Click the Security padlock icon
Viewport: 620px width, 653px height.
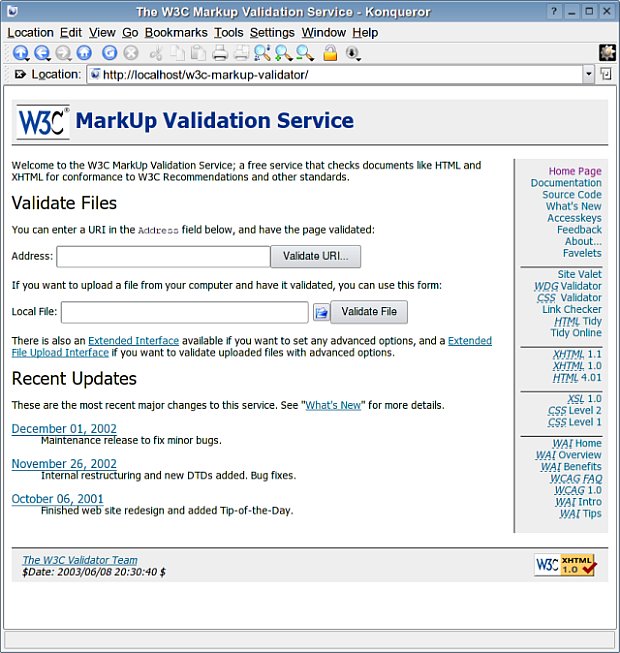(330, 53)
